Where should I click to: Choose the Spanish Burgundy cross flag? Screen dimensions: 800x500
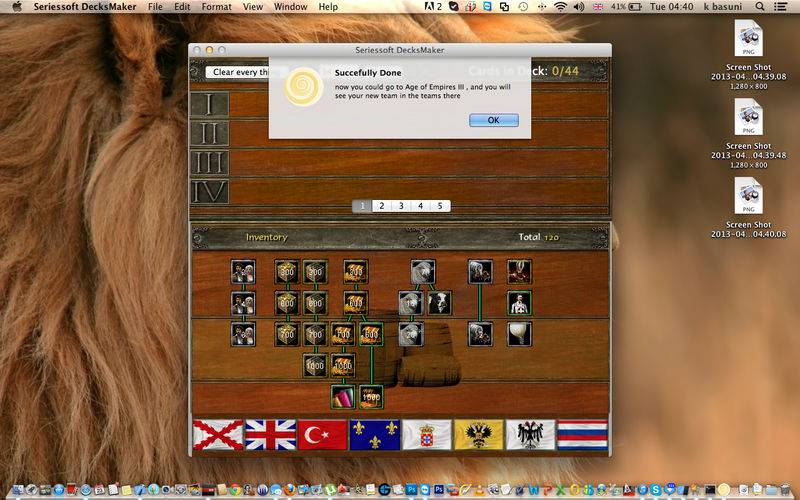coord(218,435)
